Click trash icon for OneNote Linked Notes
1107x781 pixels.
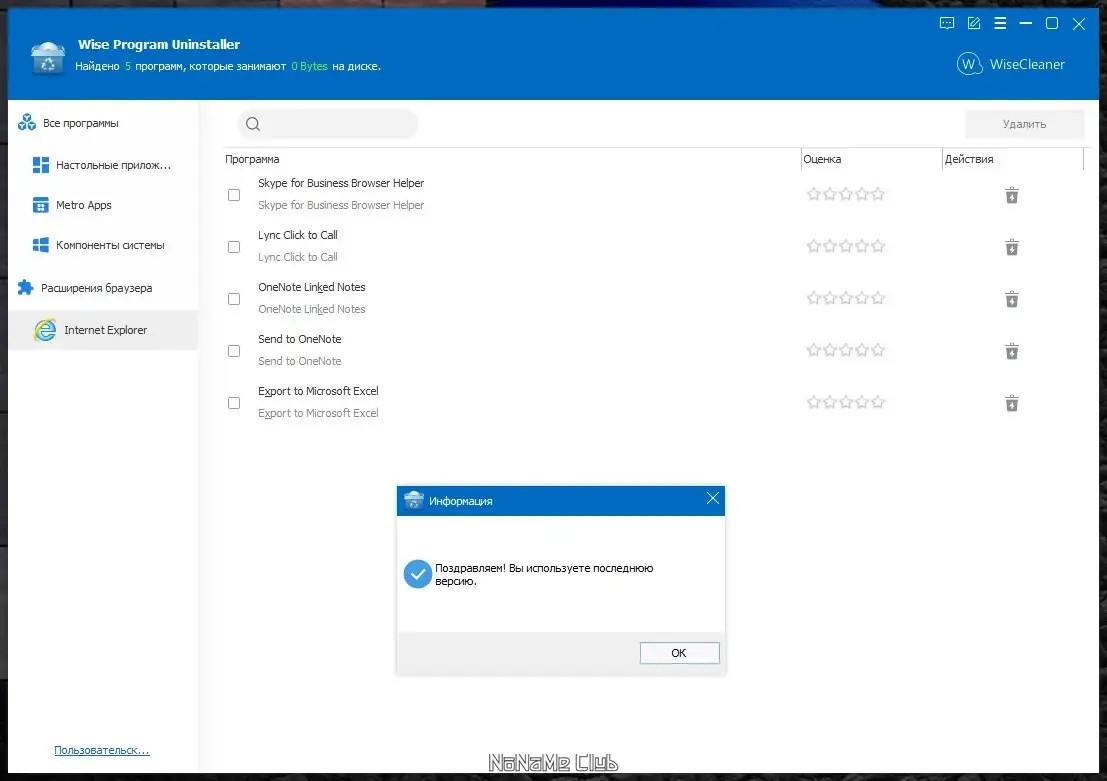[1012, 299]
